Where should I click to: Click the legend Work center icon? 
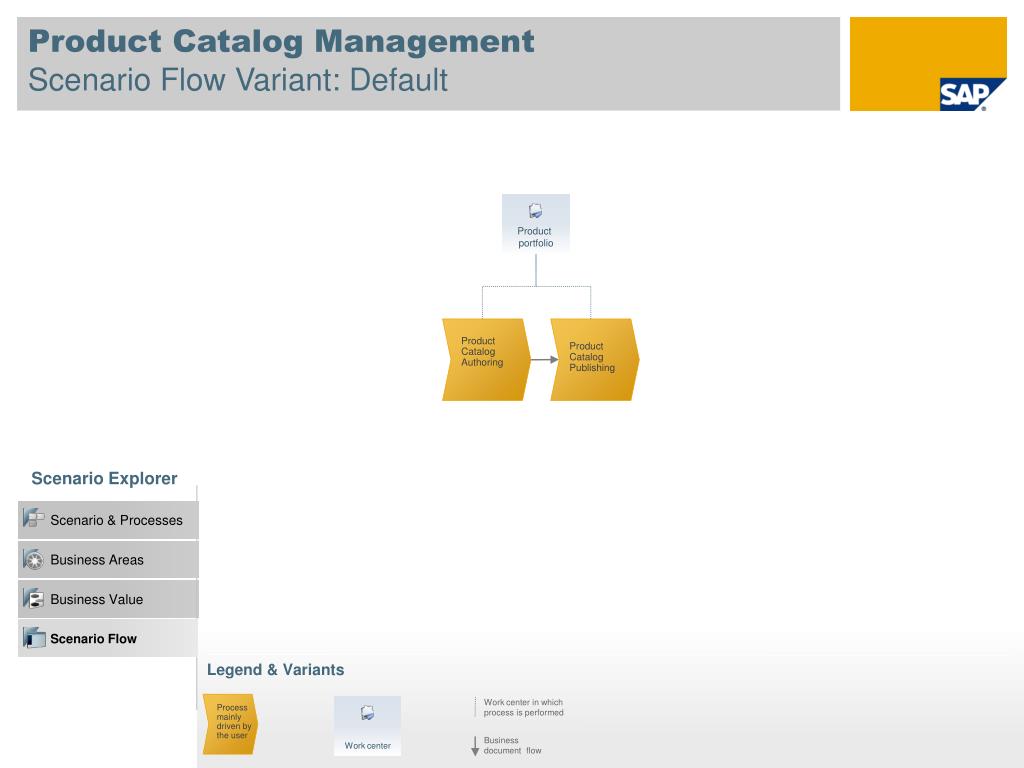368,712
